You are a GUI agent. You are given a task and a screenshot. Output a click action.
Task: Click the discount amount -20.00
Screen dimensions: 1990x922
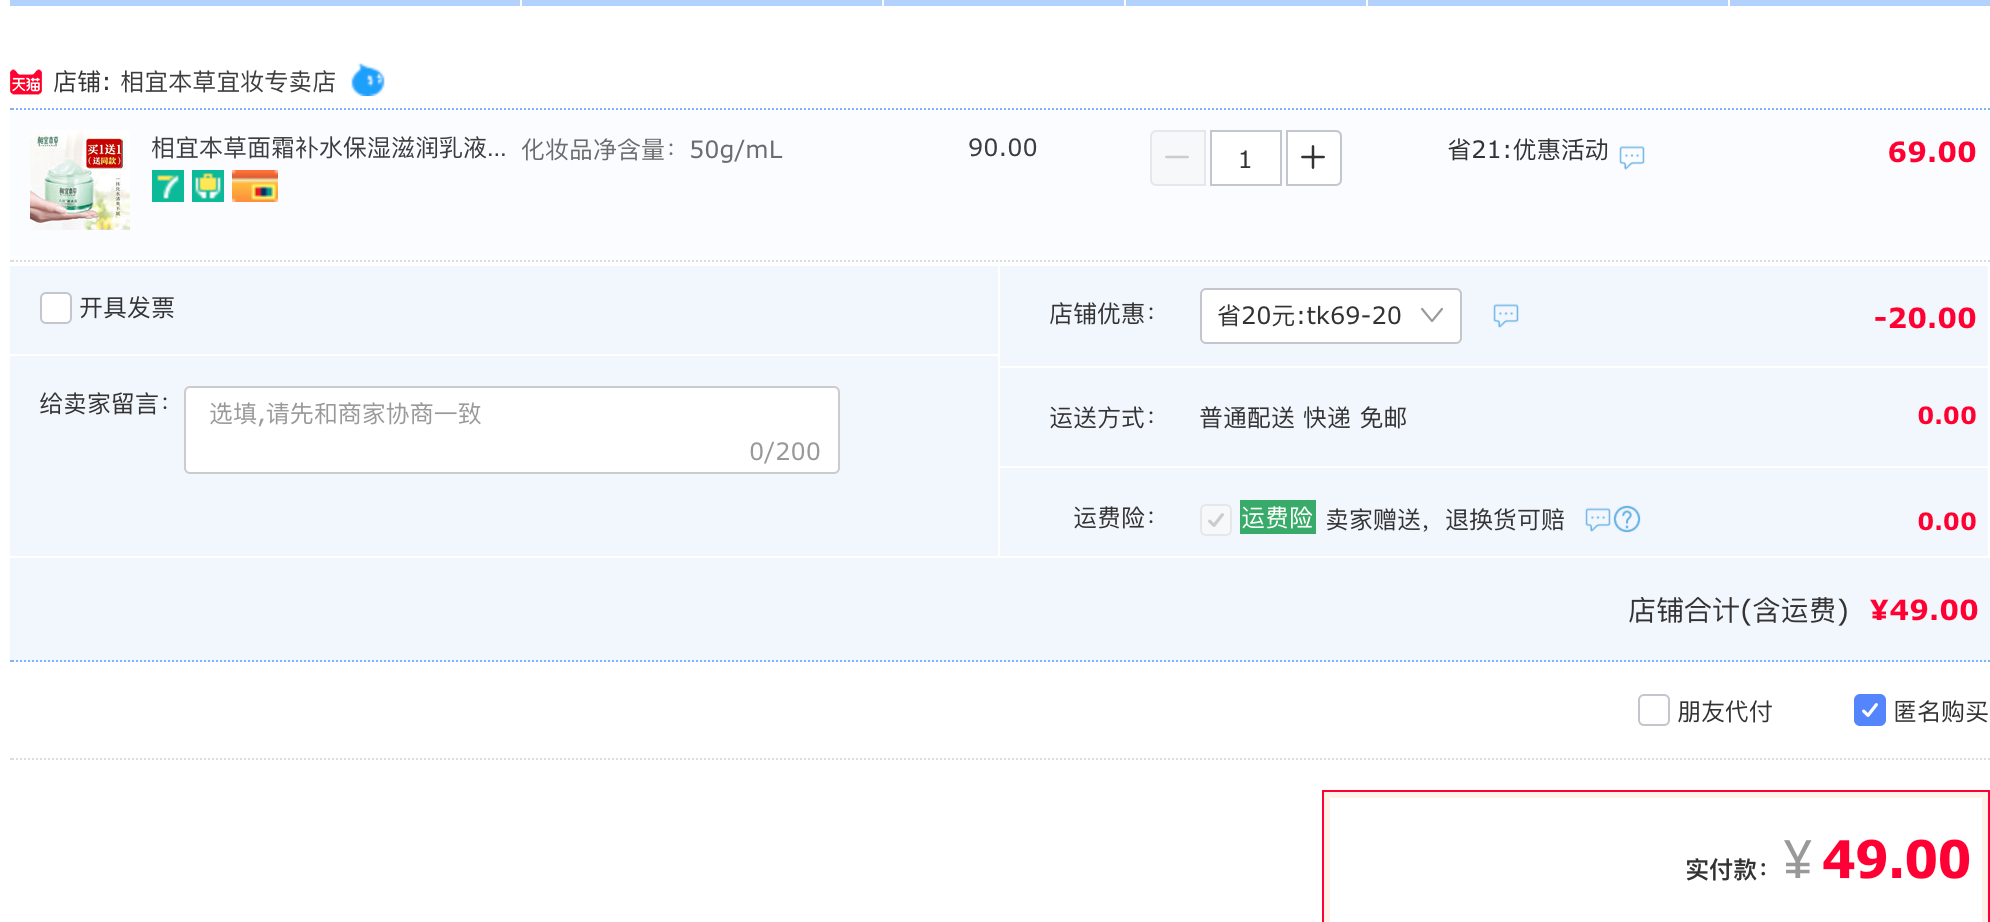tap(1924, 318)
